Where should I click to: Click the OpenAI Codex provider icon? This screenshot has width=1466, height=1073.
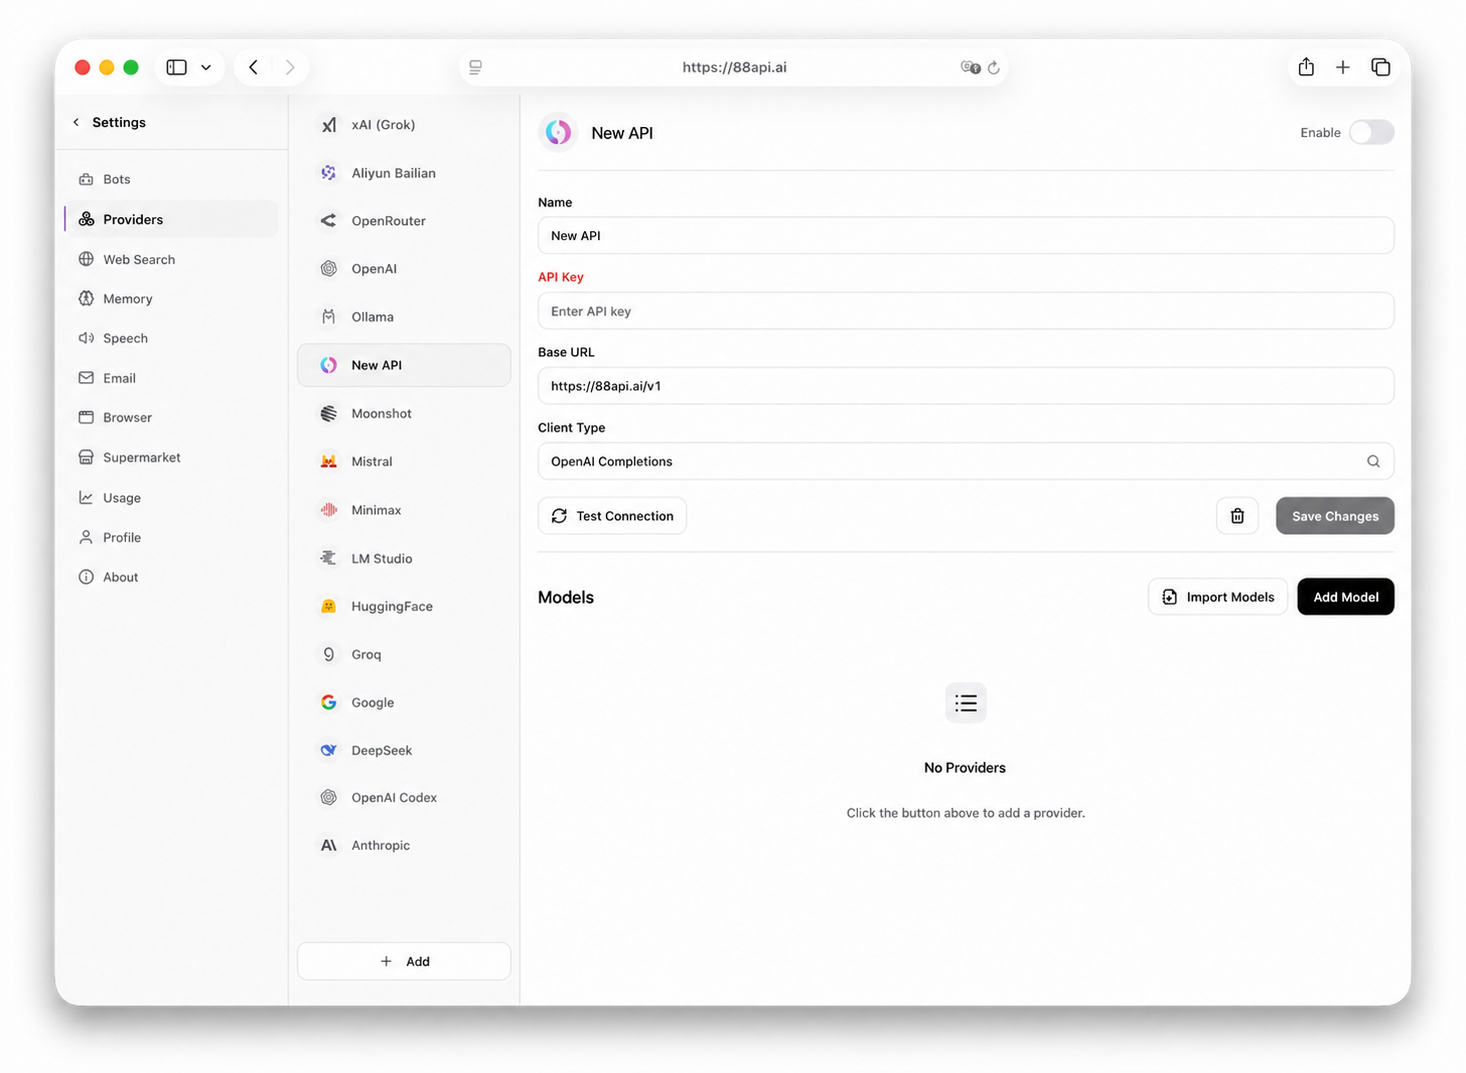(329, 798)
